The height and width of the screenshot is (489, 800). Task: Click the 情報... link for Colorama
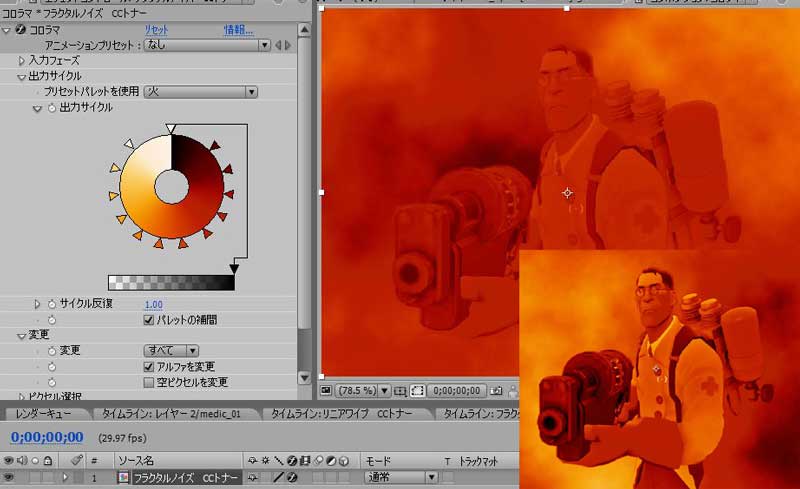[238, 30]
